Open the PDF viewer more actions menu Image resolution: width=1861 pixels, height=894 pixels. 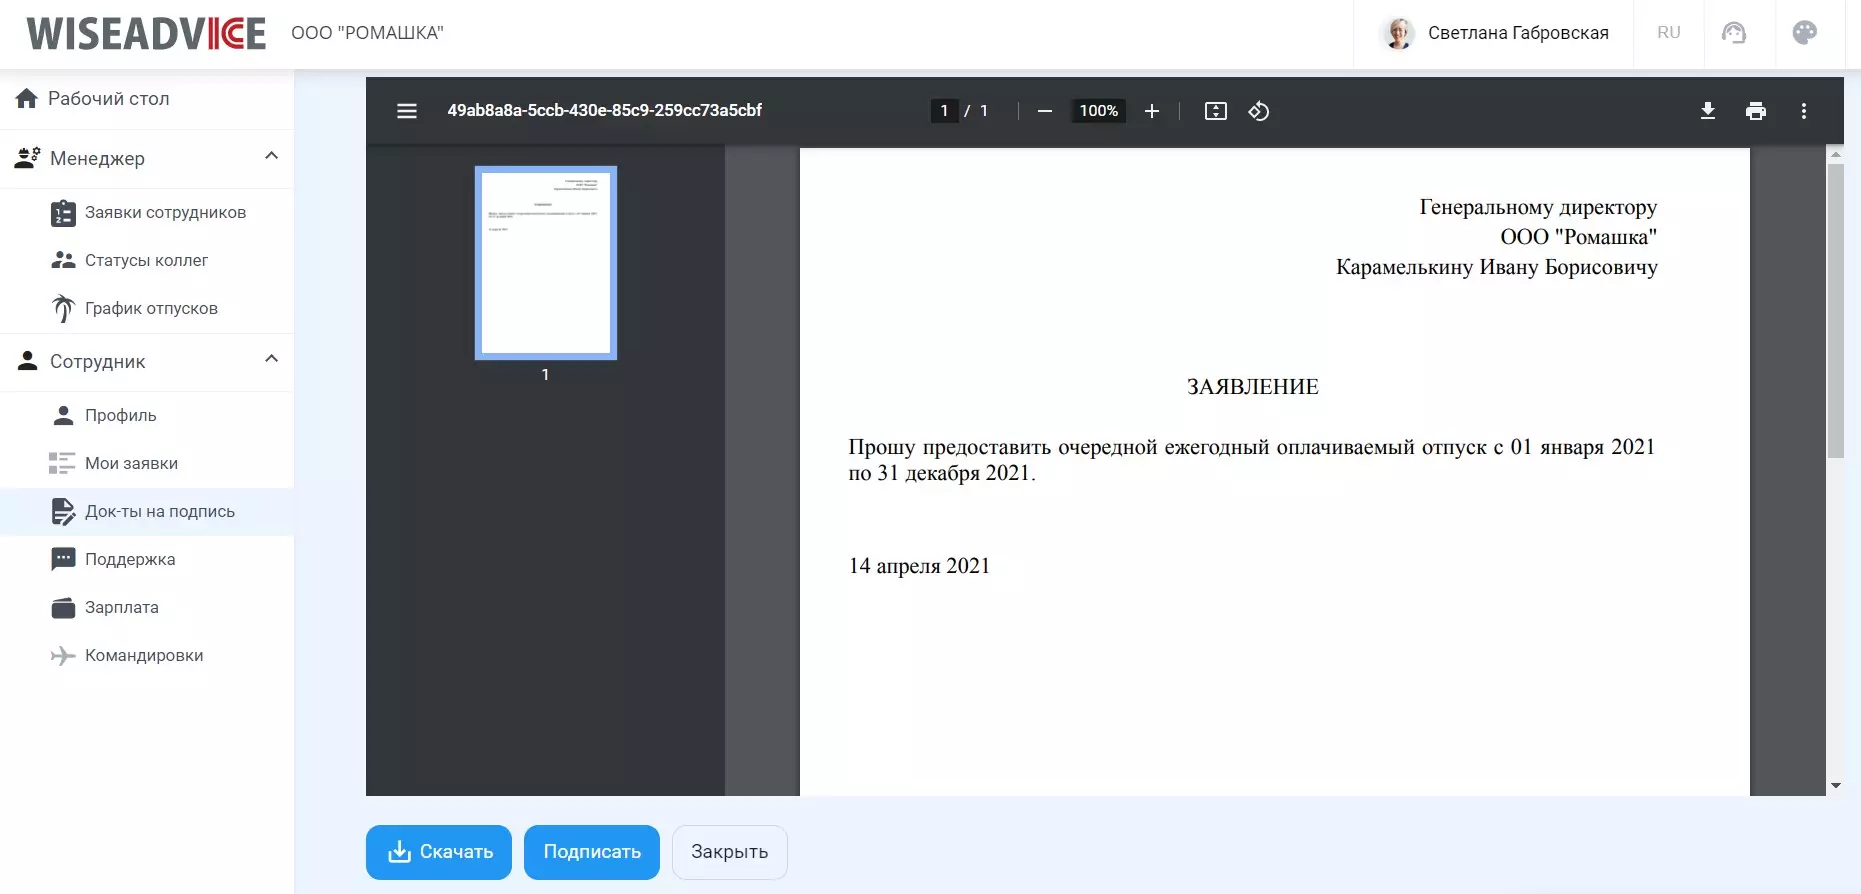click(1804, 111)
